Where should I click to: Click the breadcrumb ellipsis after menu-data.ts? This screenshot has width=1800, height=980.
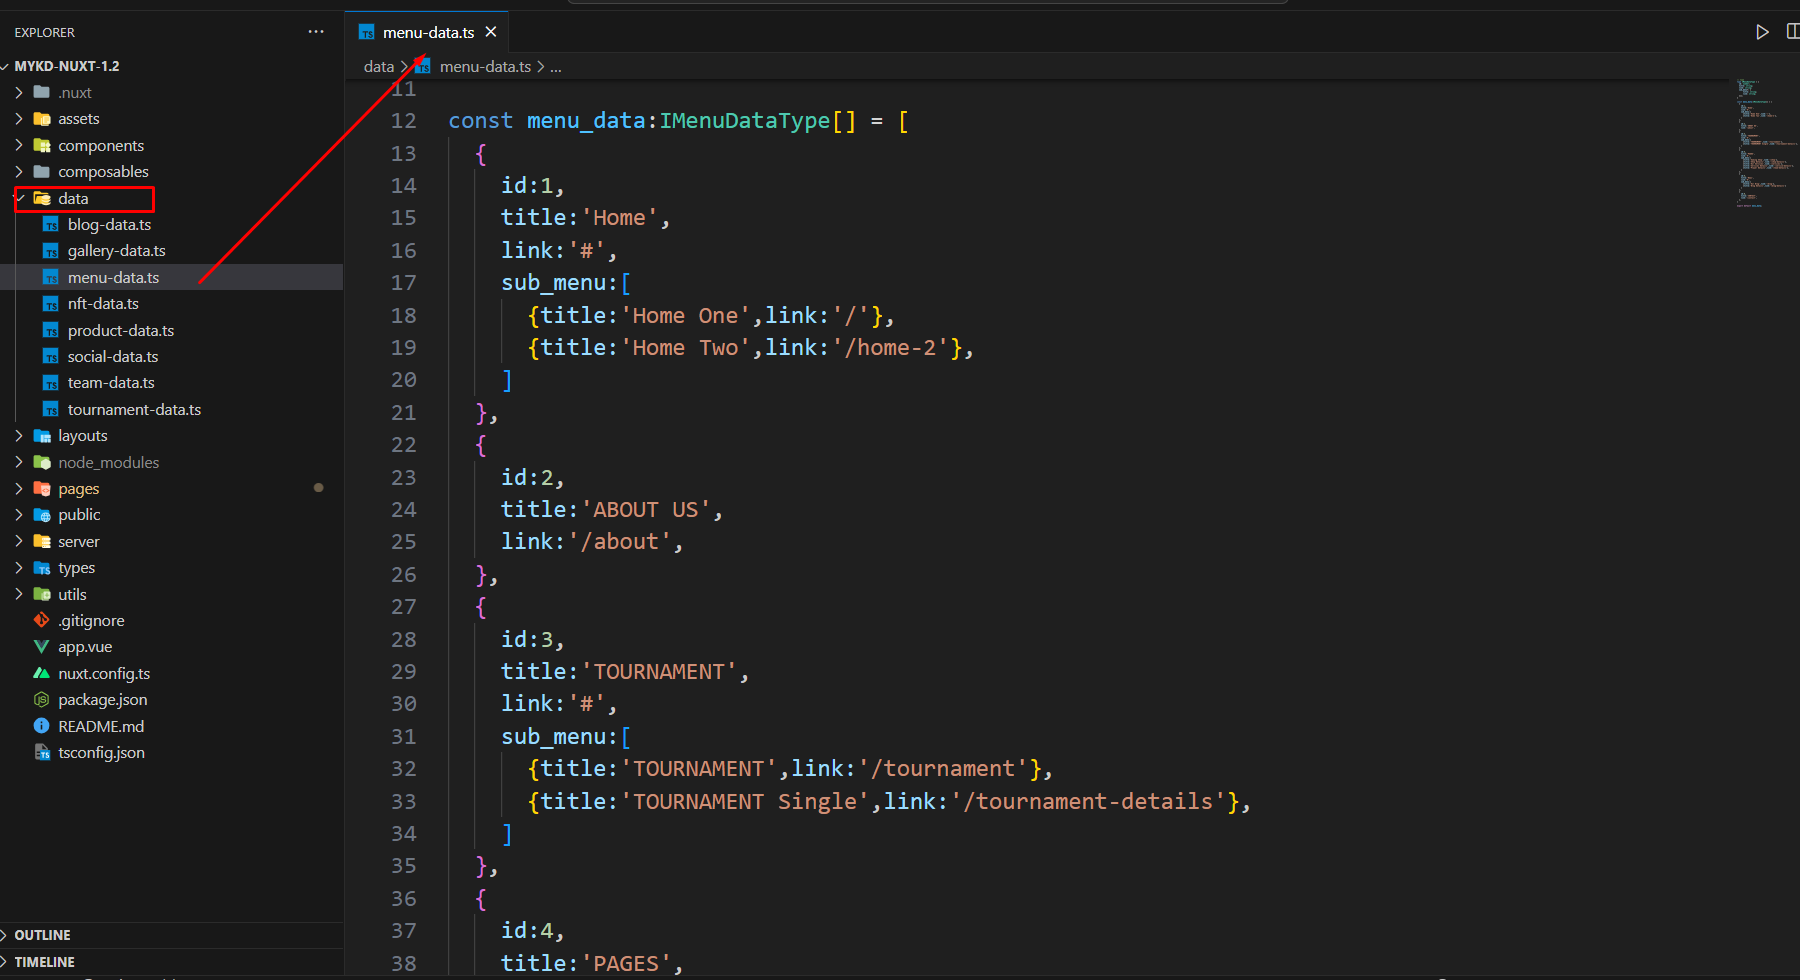[556, 67]
